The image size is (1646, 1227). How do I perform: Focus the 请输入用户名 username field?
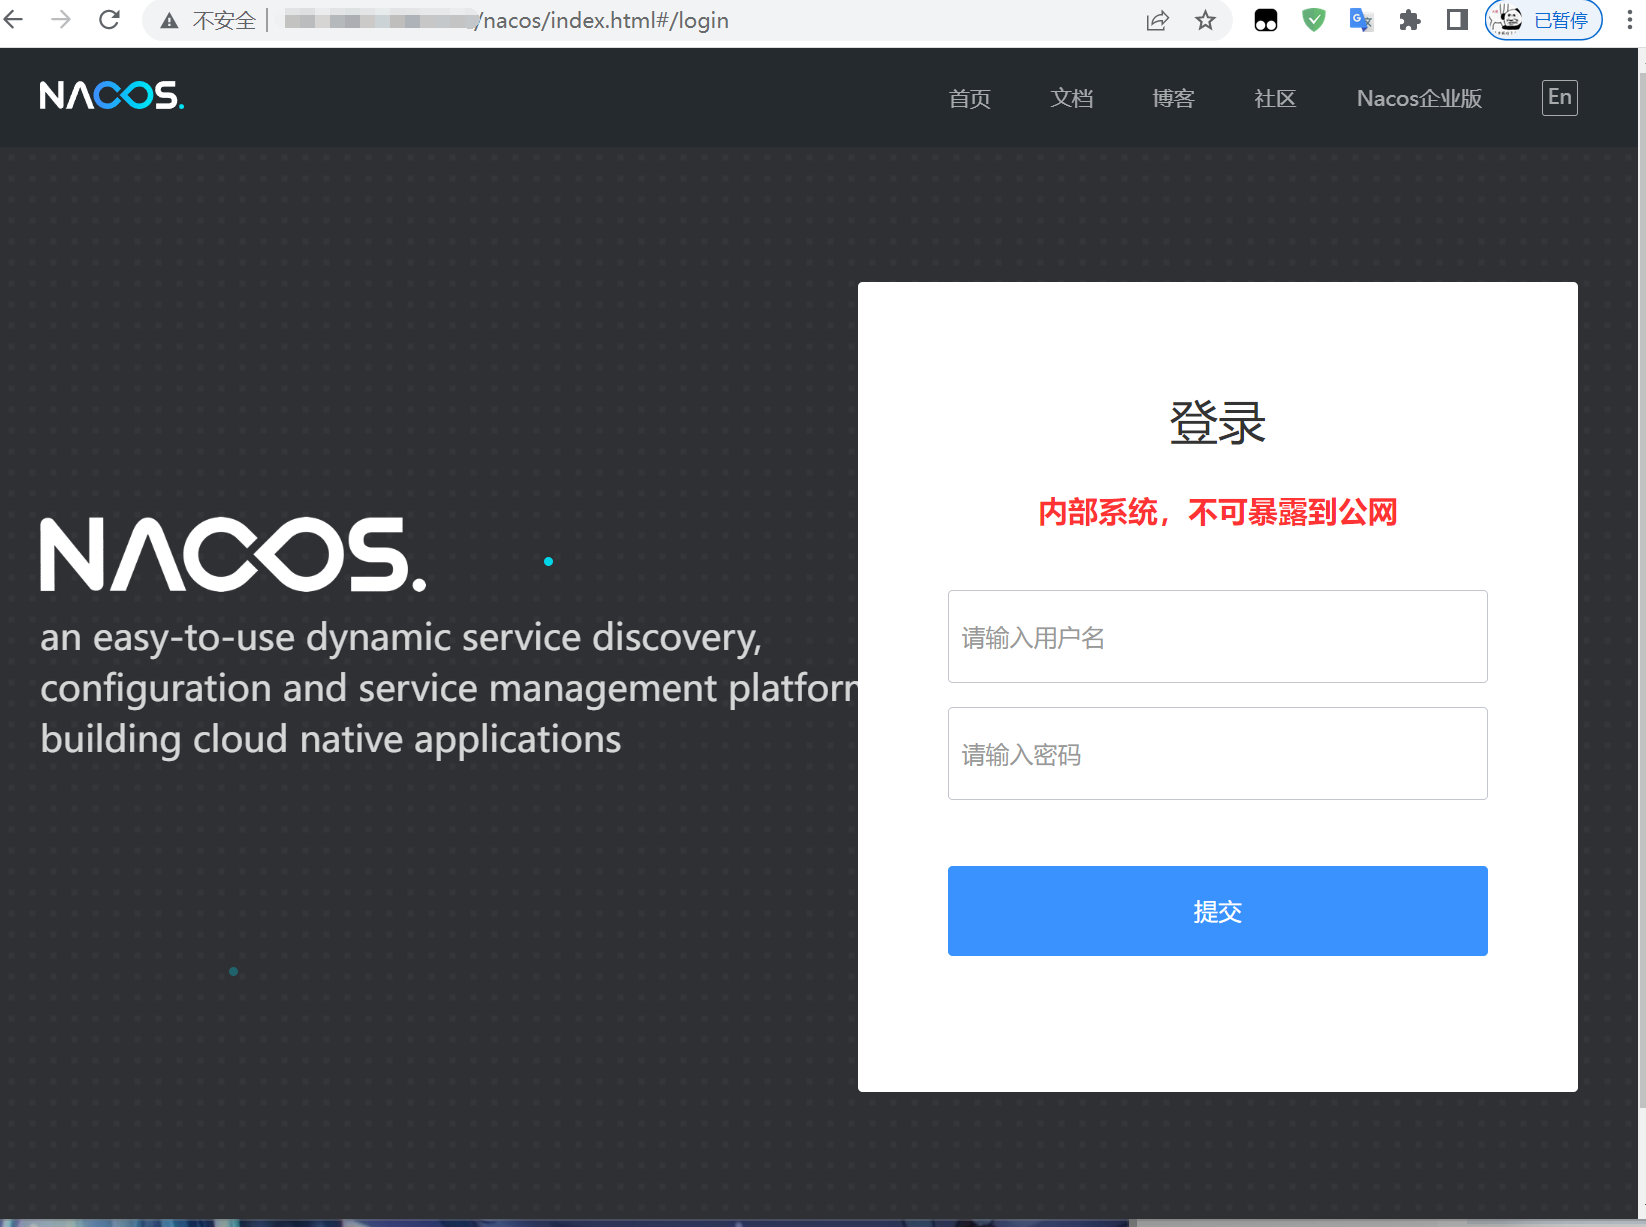click(1217, 637)
